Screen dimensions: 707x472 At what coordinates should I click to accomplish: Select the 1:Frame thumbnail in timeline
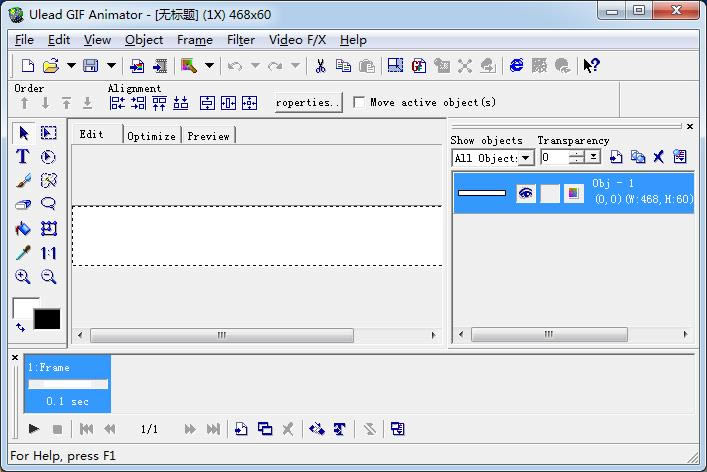(x=67, y=384)
